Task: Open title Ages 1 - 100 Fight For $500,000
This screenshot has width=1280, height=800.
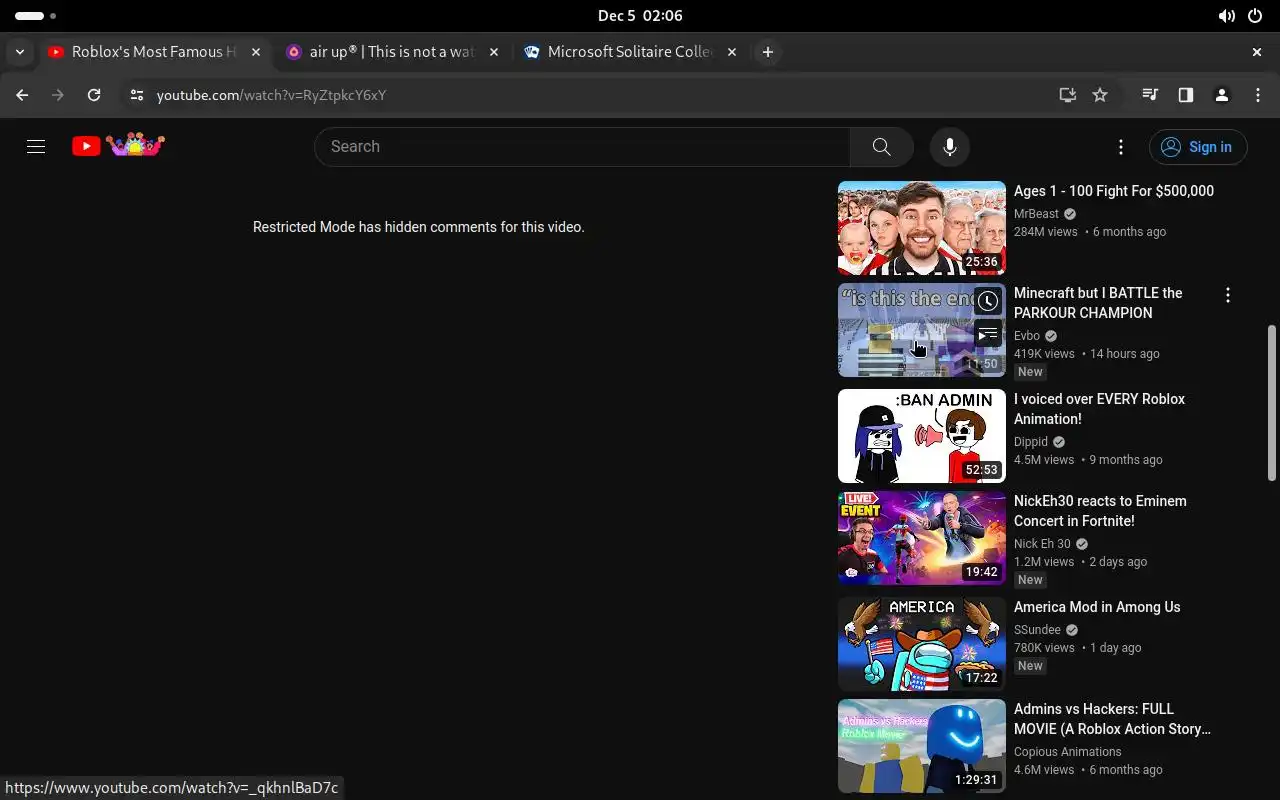Action: (x=1113, y=191)
